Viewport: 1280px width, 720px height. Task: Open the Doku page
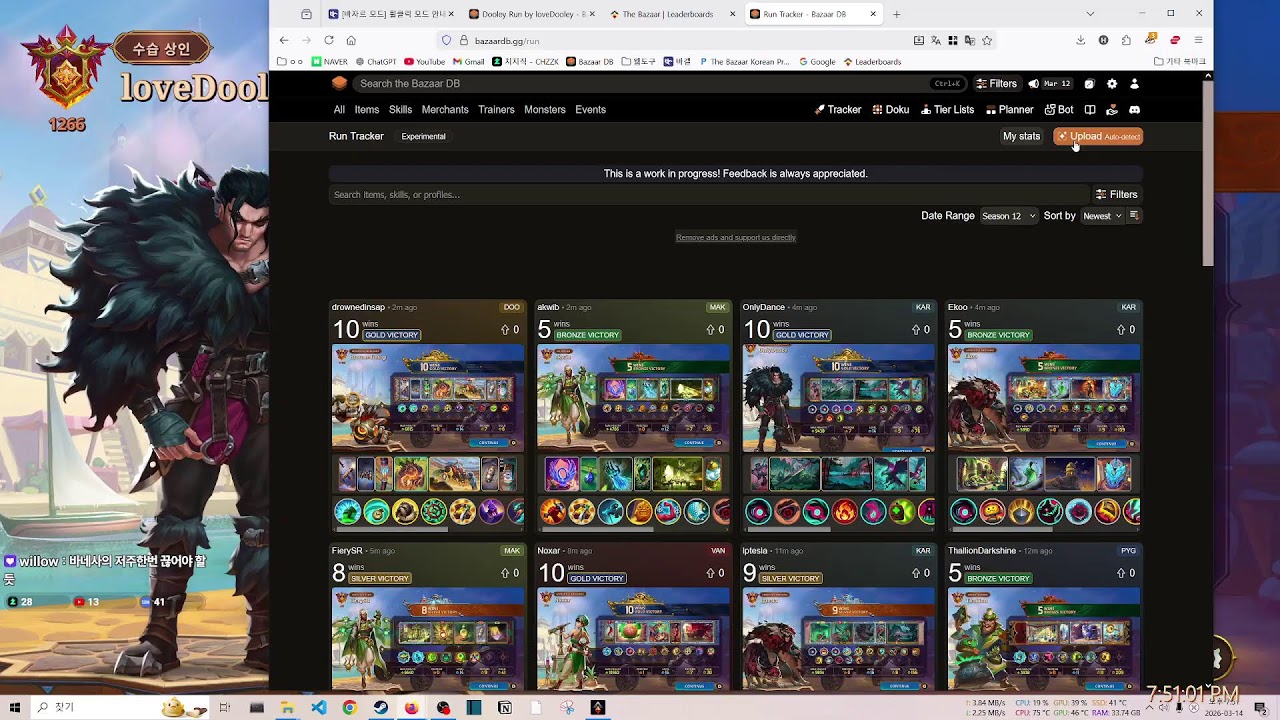pos(890,110)
